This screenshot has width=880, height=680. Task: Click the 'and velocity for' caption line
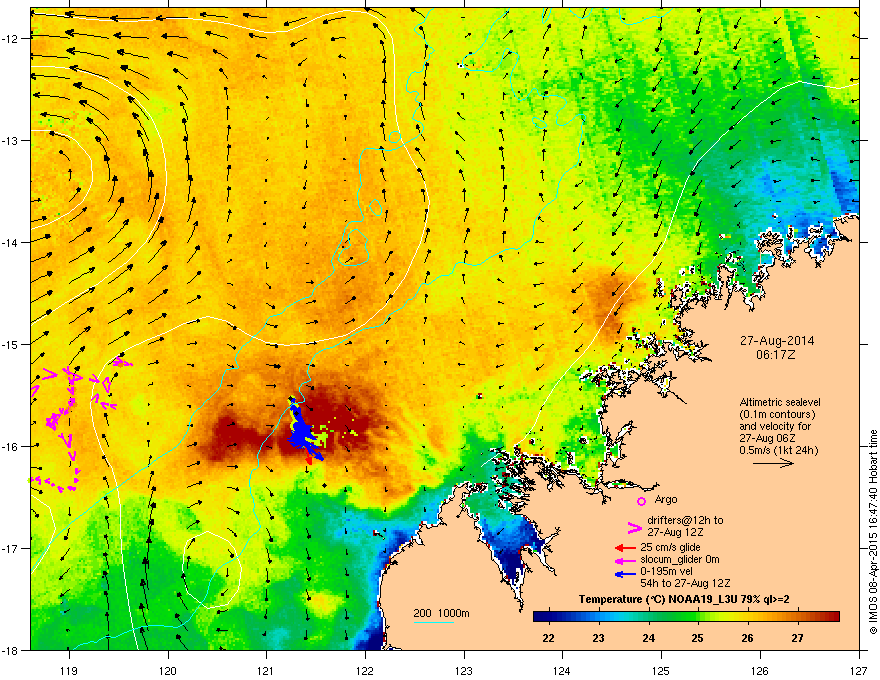[x=771, y=426]
